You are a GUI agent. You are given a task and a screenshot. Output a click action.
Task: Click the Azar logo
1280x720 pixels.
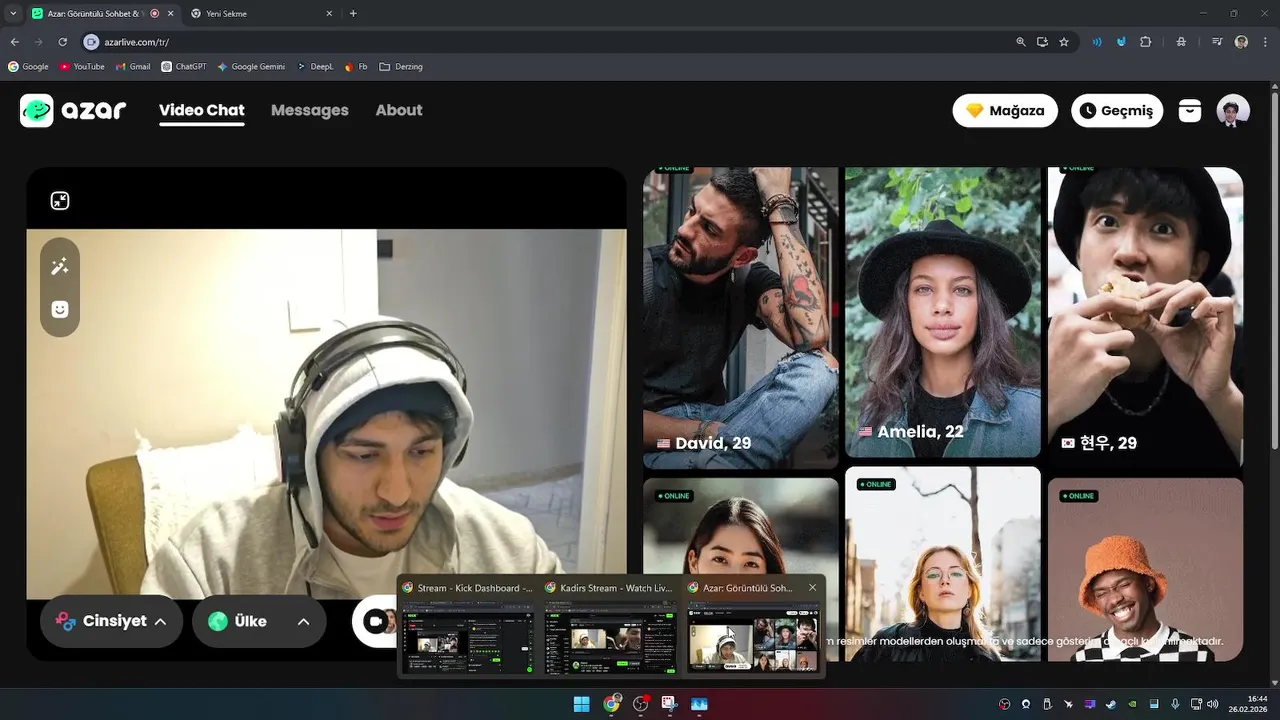pos(73,110)
